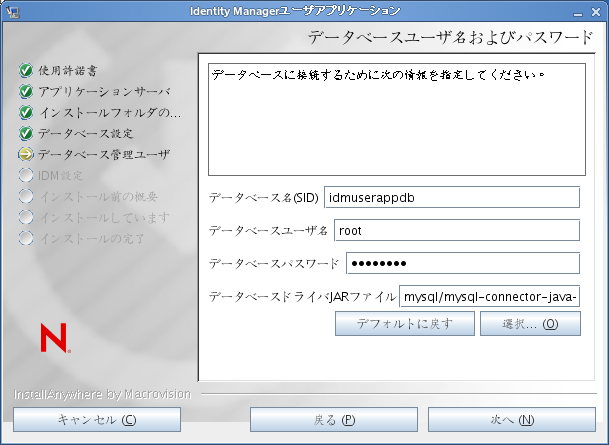Click the キャンセル (C) button

tap(97, 419)
